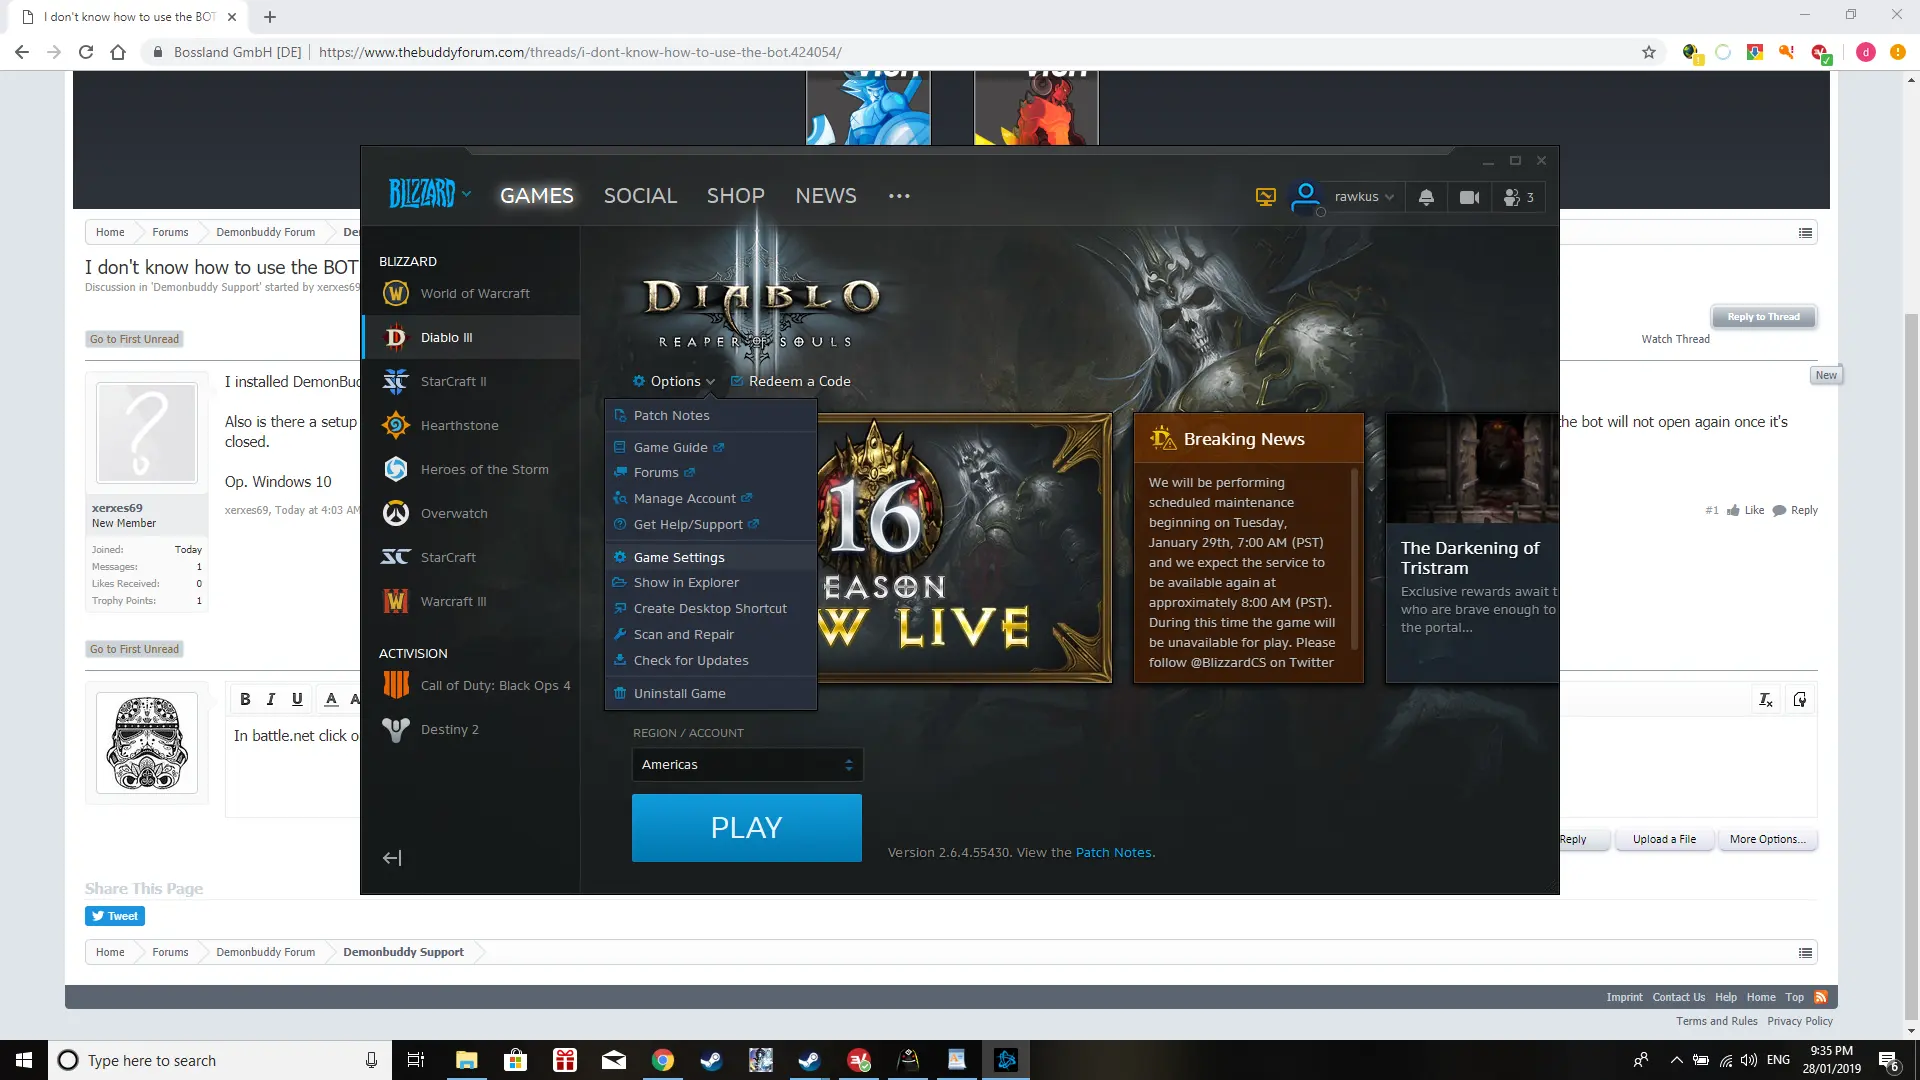1920x1080 pixels.
Task: Open Microsoft Store taskbar icon
Action: (515, 1060)
